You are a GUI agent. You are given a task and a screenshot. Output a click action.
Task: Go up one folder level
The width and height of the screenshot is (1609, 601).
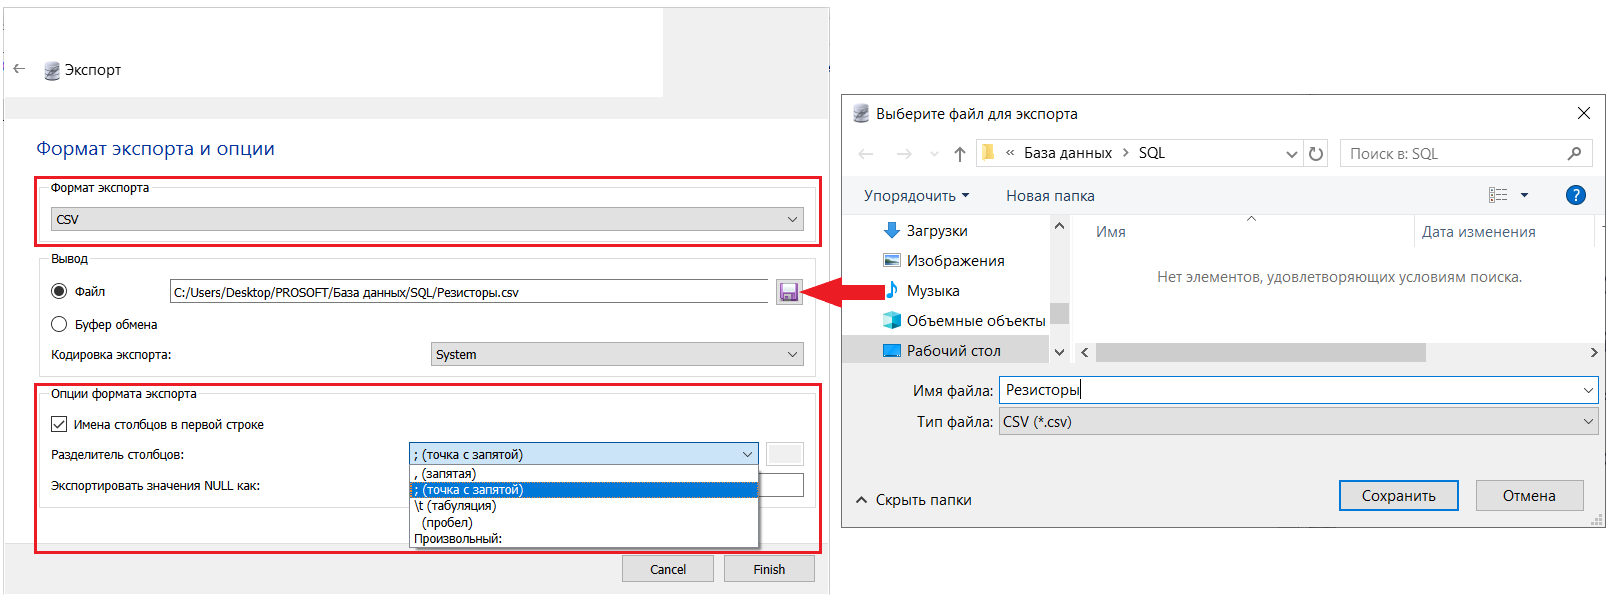click(x=960, y=153)
